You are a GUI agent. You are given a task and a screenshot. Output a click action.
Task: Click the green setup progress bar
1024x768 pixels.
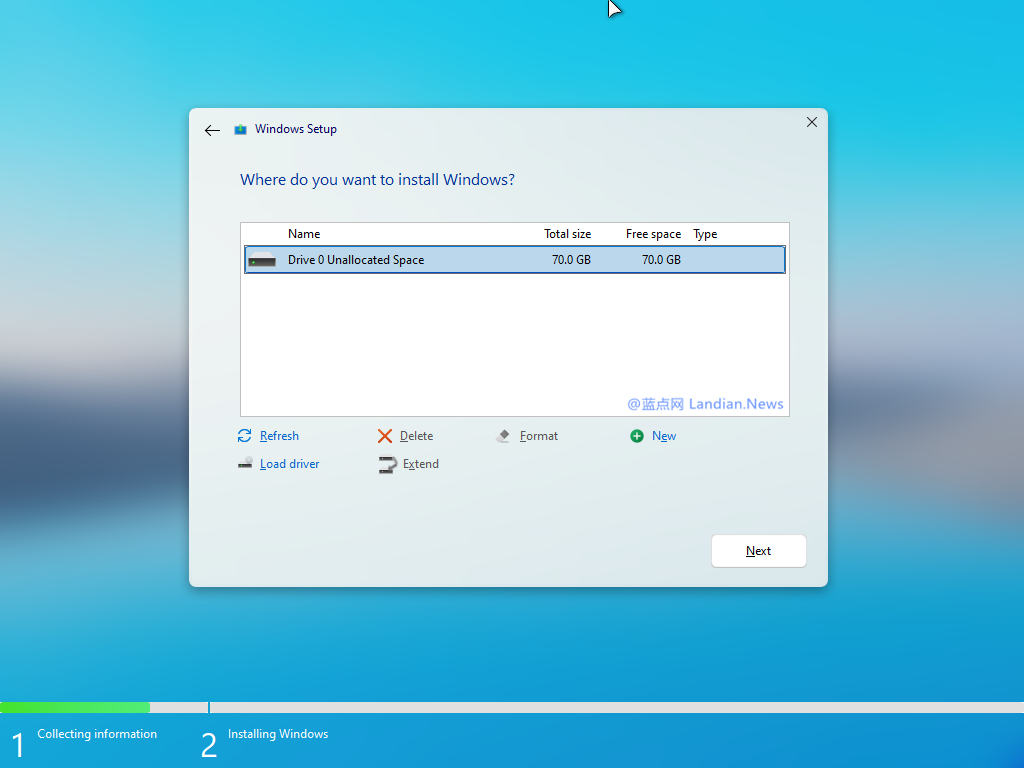[x=75, y=707]
